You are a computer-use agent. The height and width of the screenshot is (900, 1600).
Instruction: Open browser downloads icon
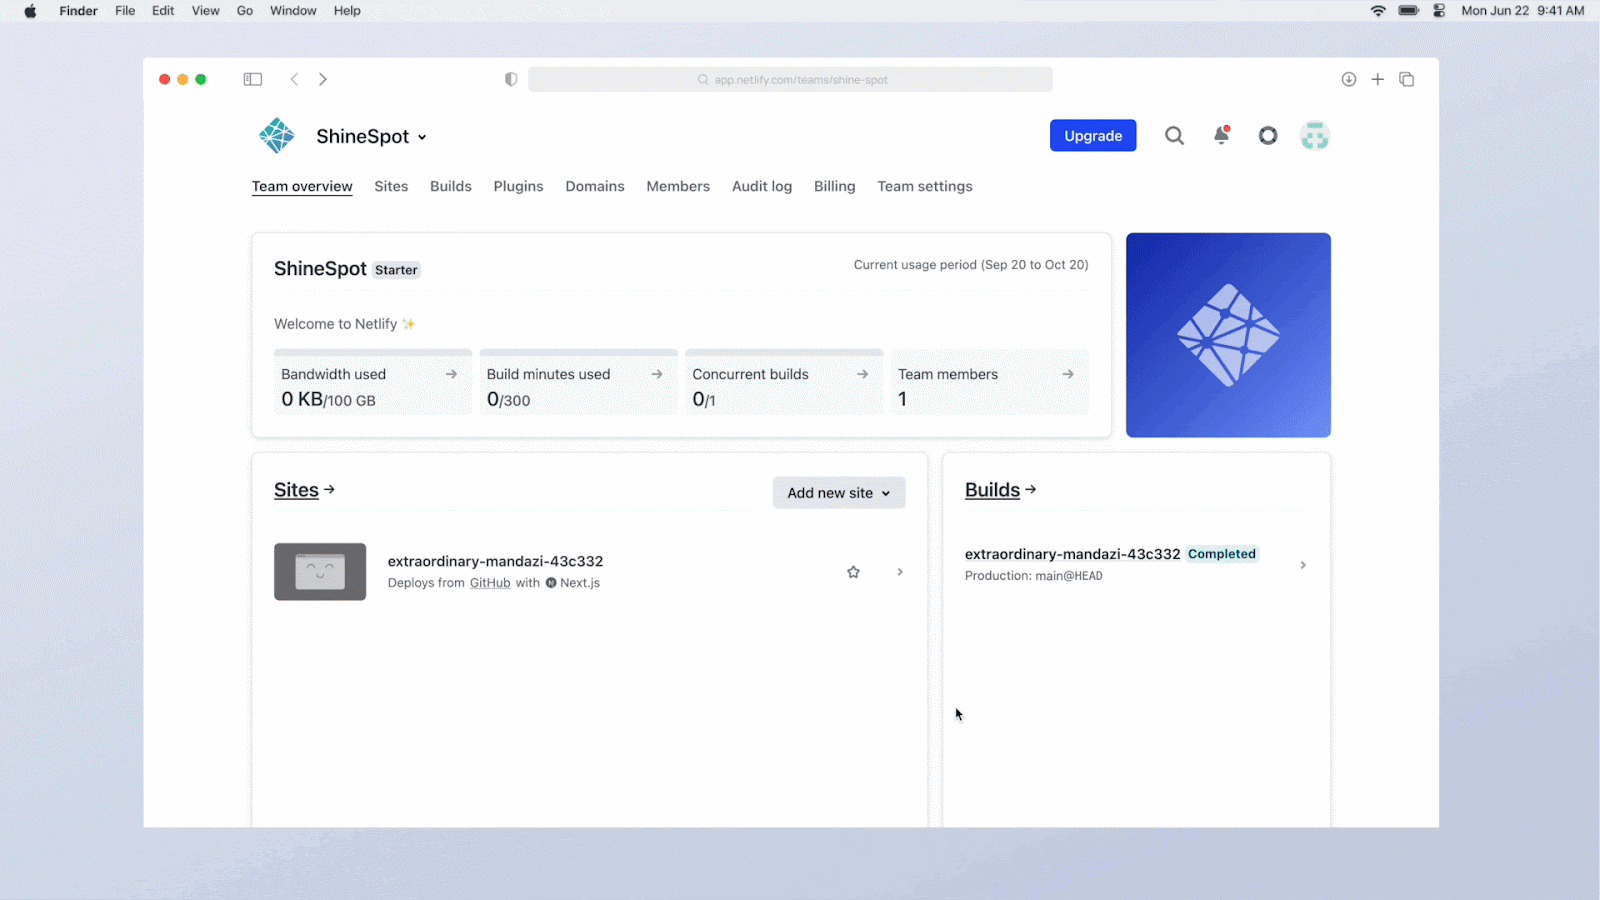[1349, 79]
